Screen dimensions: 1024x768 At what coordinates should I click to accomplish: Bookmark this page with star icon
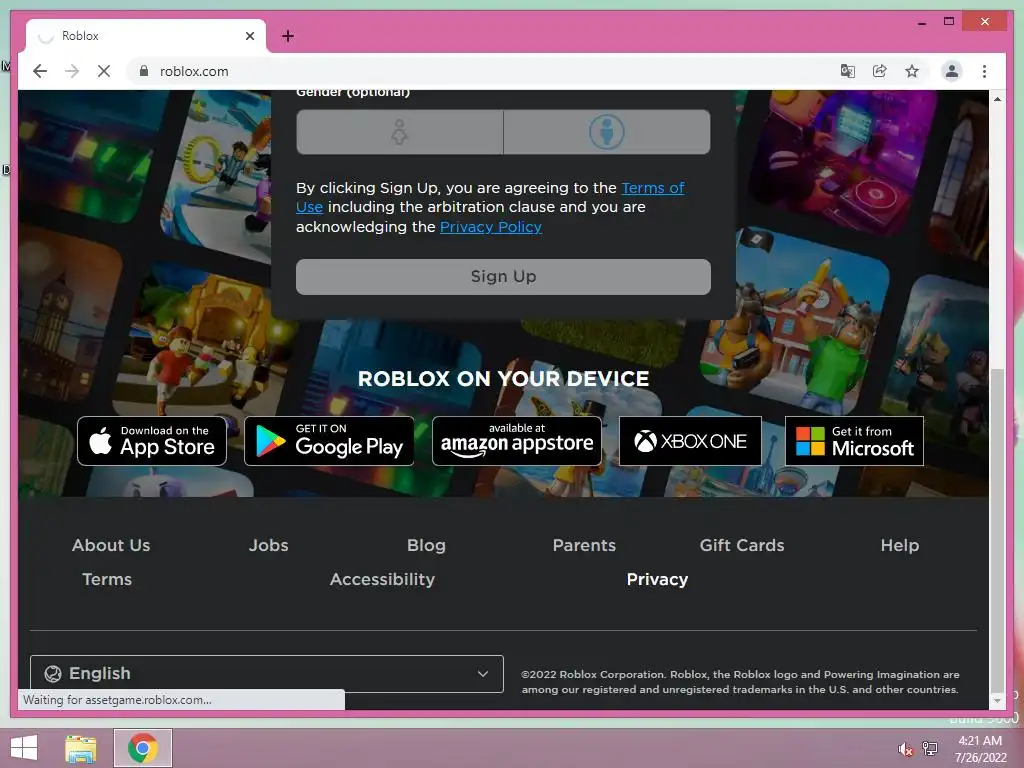coord(912,71)
